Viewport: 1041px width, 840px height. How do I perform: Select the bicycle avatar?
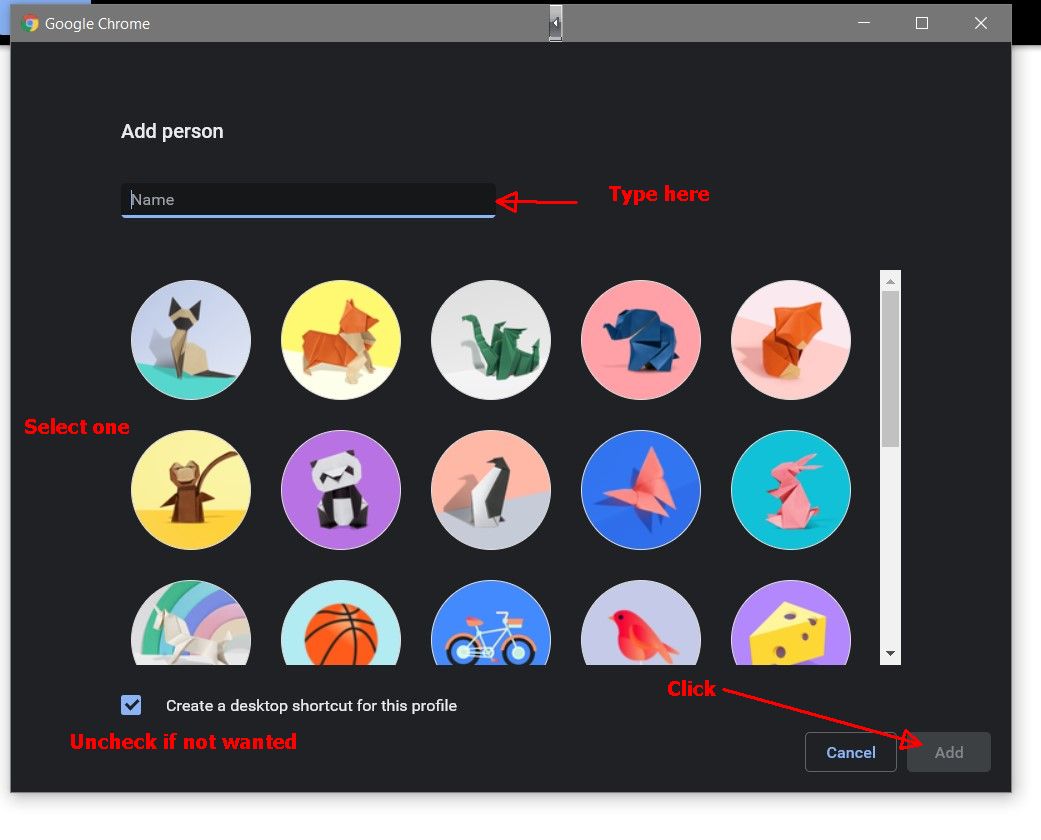(491, 623)
